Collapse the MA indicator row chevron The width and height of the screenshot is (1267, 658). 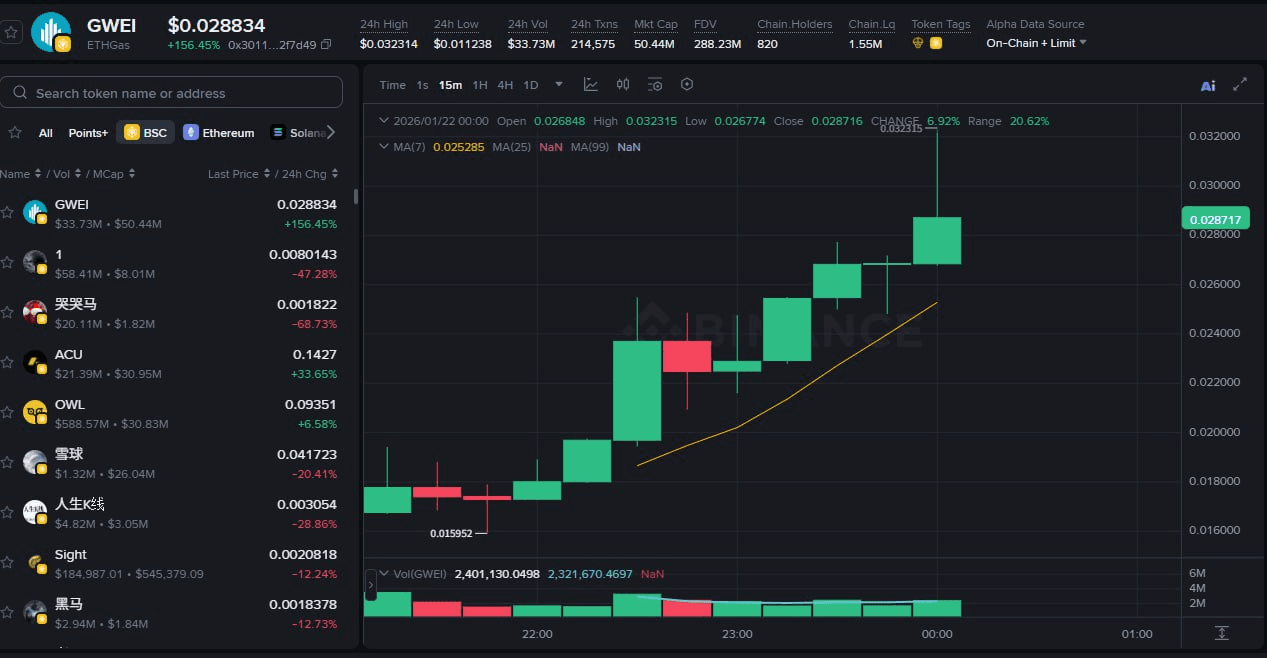(x=384, y=146)
